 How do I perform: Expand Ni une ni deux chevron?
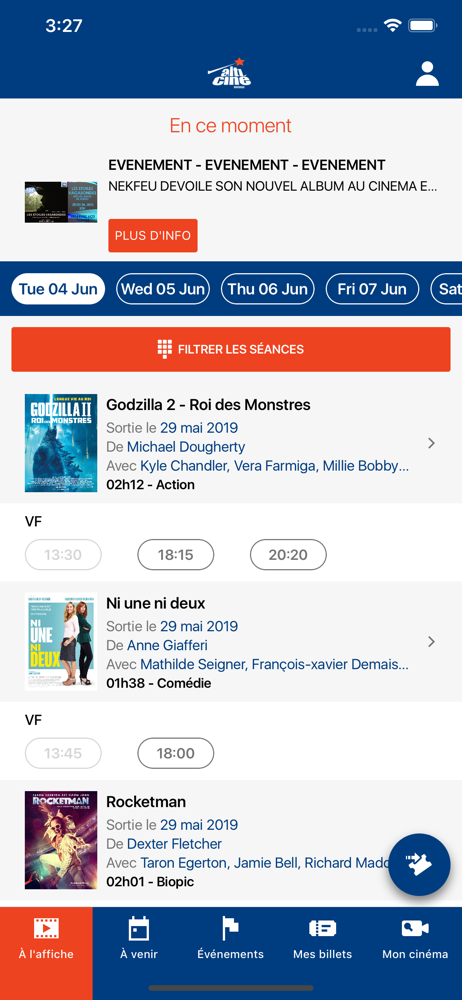point(431,642)
